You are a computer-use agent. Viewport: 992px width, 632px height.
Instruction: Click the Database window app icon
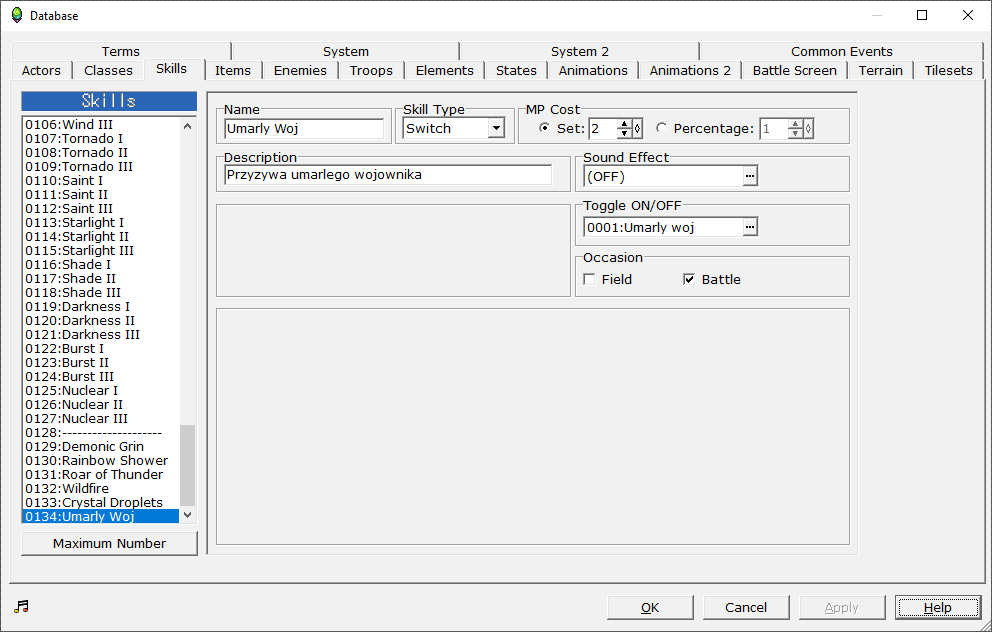click(17, 15)
